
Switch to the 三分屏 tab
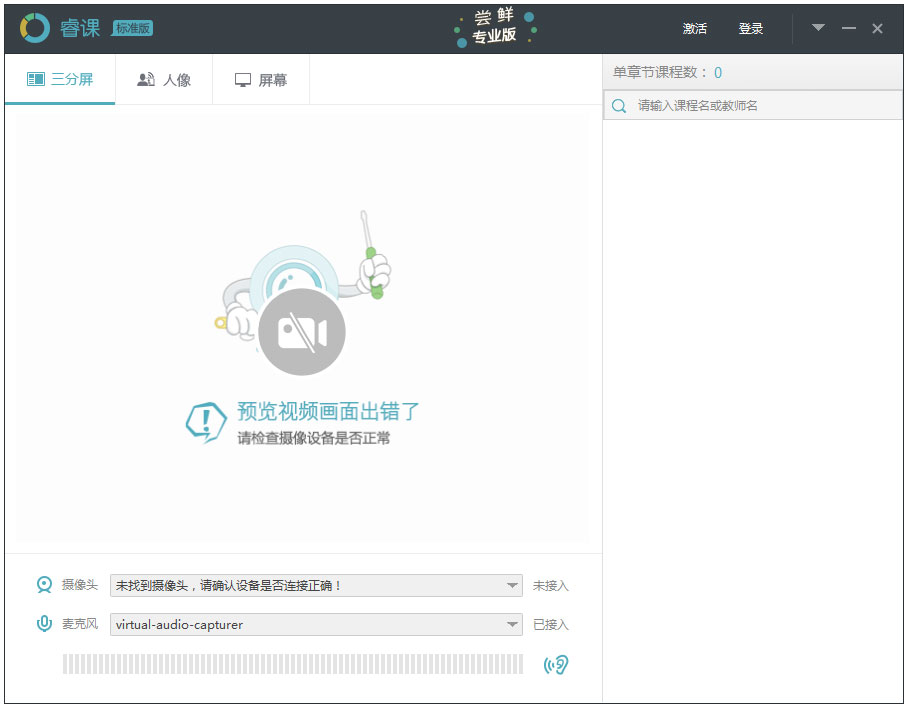[x=60, y=79]
